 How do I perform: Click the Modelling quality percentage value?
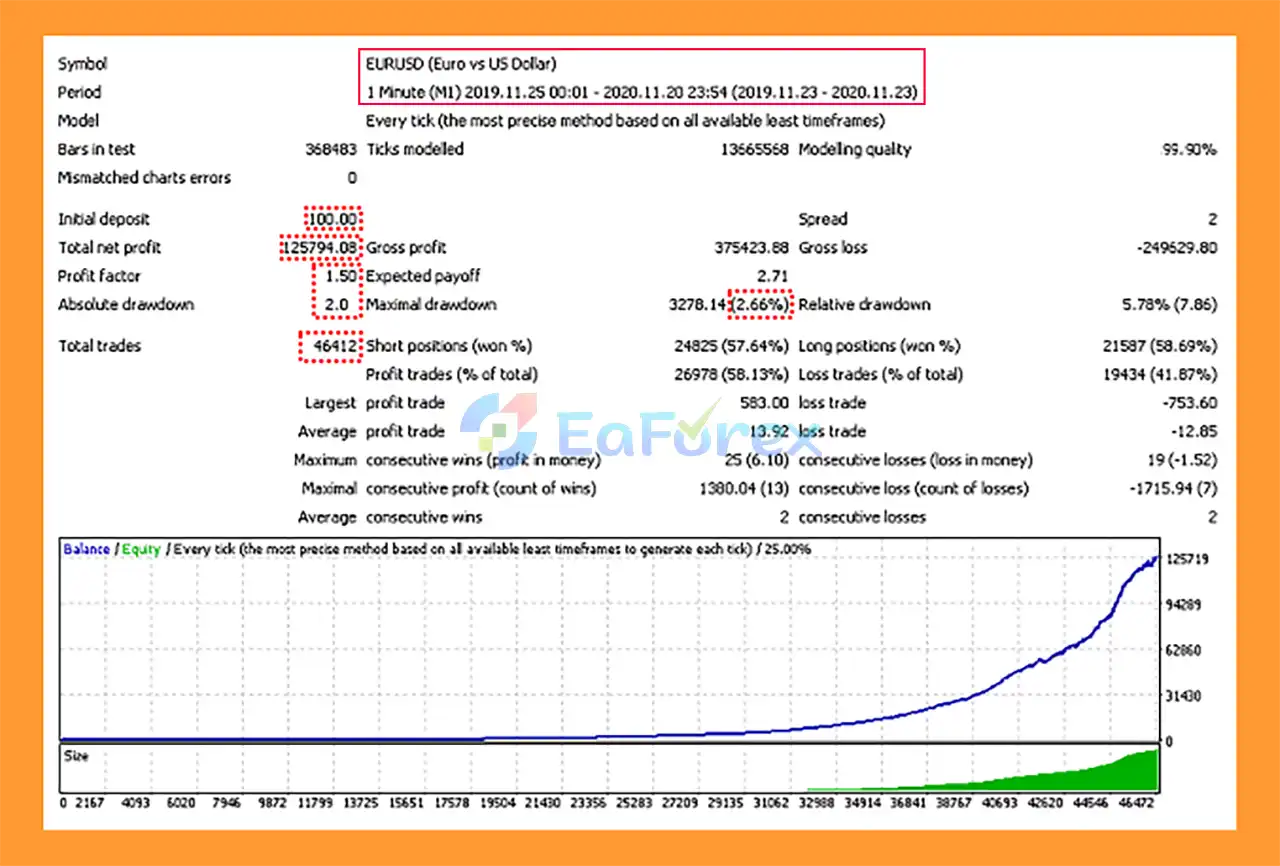point(1189,149)
